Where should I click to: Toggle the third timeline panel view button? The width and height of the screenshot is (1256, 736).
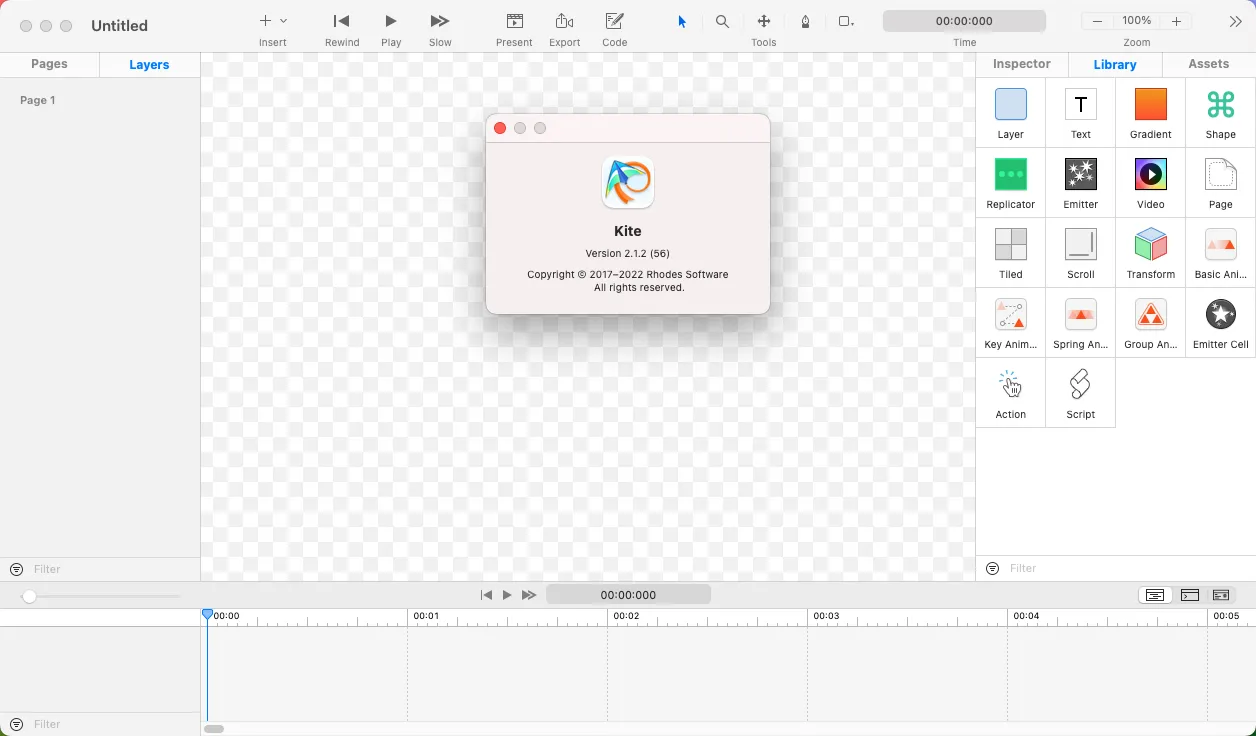tap(1220, 595)
